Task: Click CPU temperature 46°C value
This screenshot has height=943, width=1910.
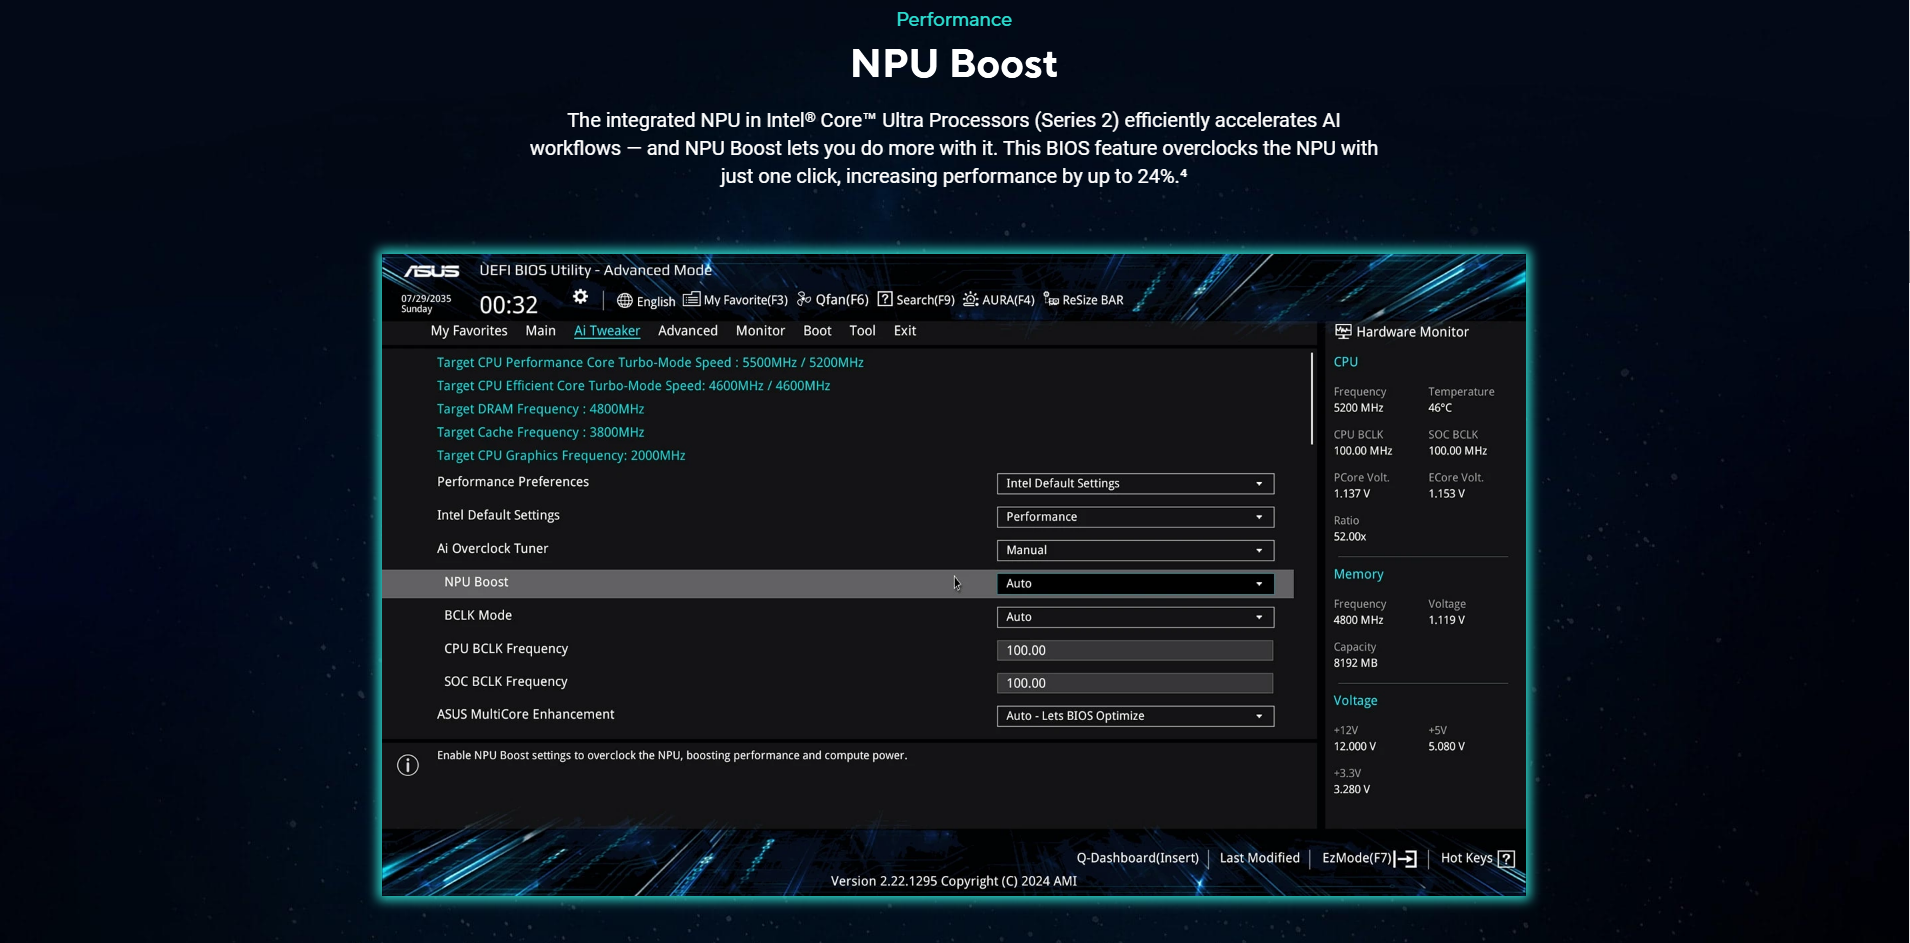Action: [x=1440, y=408]
